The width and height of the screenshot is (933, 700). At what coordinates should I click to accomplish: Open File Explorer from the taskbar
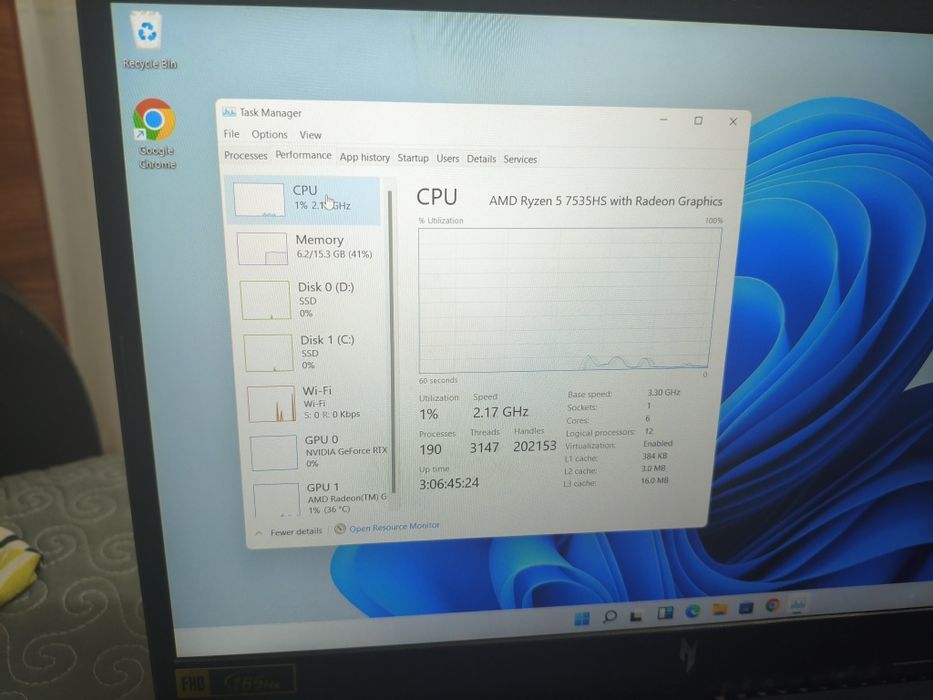pos(719,610)
